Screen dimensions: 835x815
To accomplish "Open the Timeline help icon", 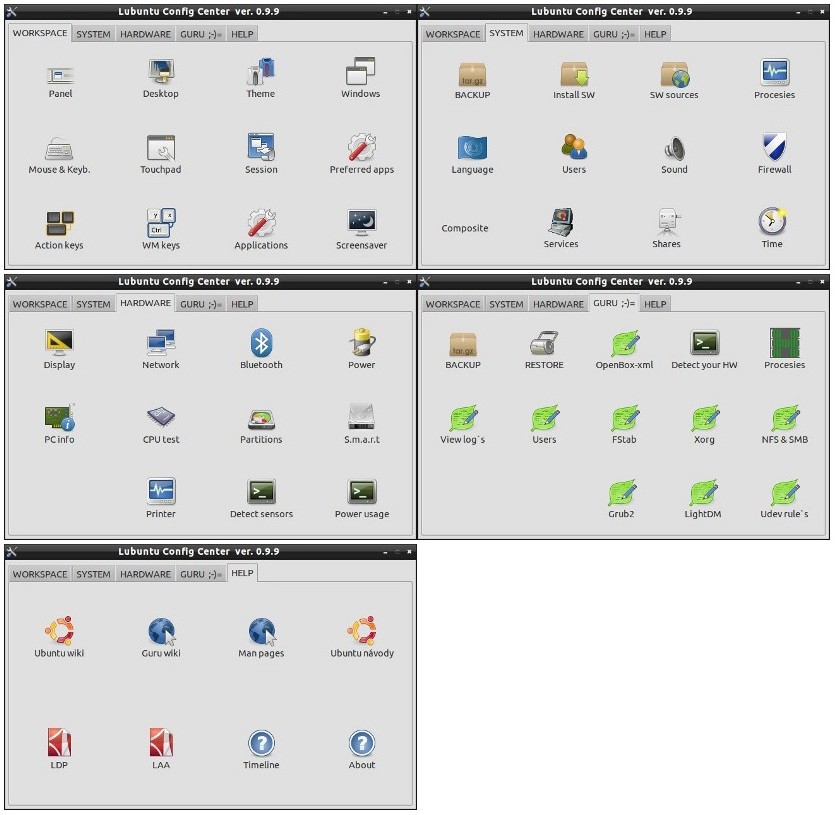I will [x=261, y=743].
